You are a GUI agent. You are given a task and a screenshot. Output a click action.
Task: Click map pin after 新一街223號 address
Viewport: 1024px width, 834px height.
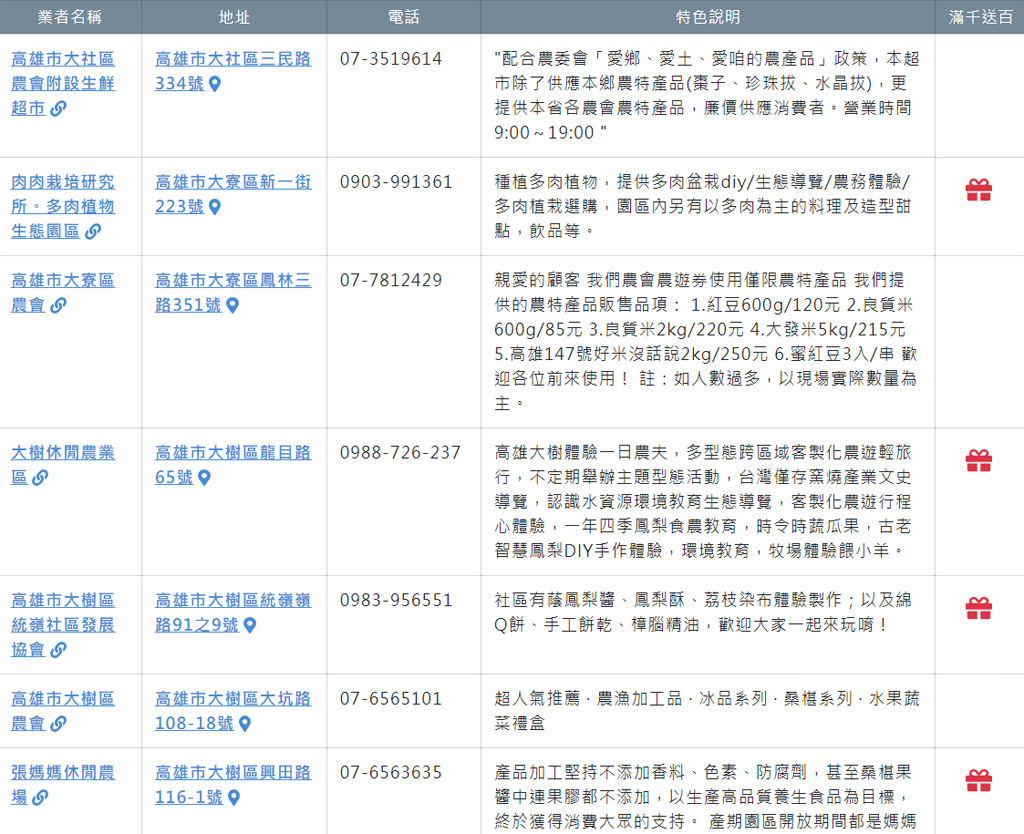tap(214, 207)
